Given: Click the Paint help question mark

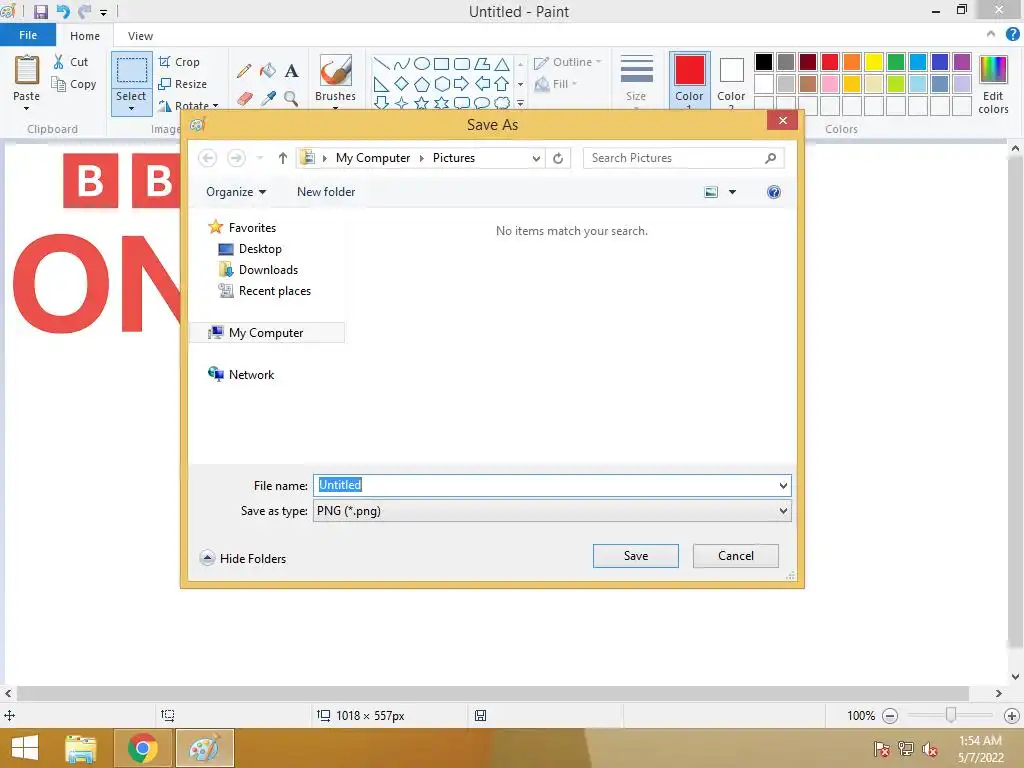Looking at the screenshot, I should tap(1012, 35).
